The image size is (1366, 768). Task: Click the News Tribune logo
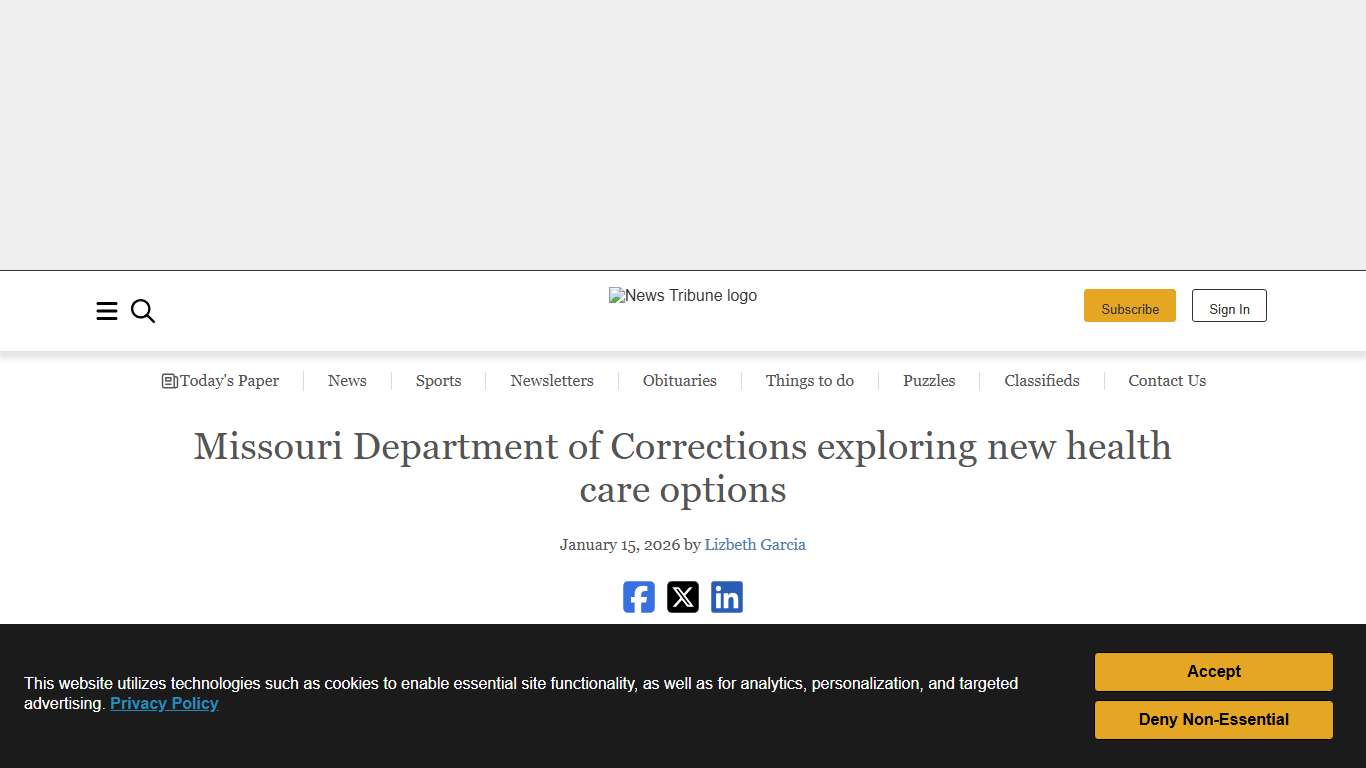683,295
